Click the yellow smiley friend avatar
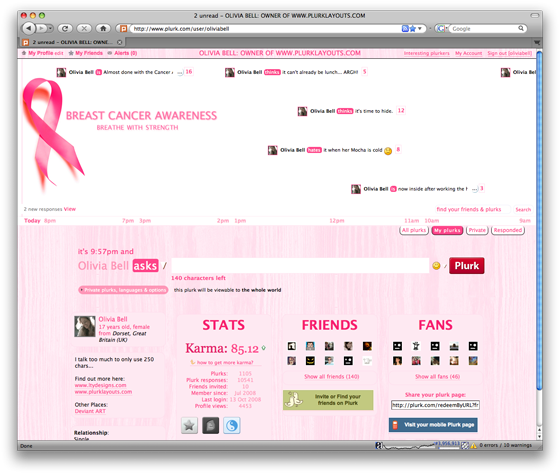Screen dimensions: 560x474 pyautogui.click(x=310, y=361)
